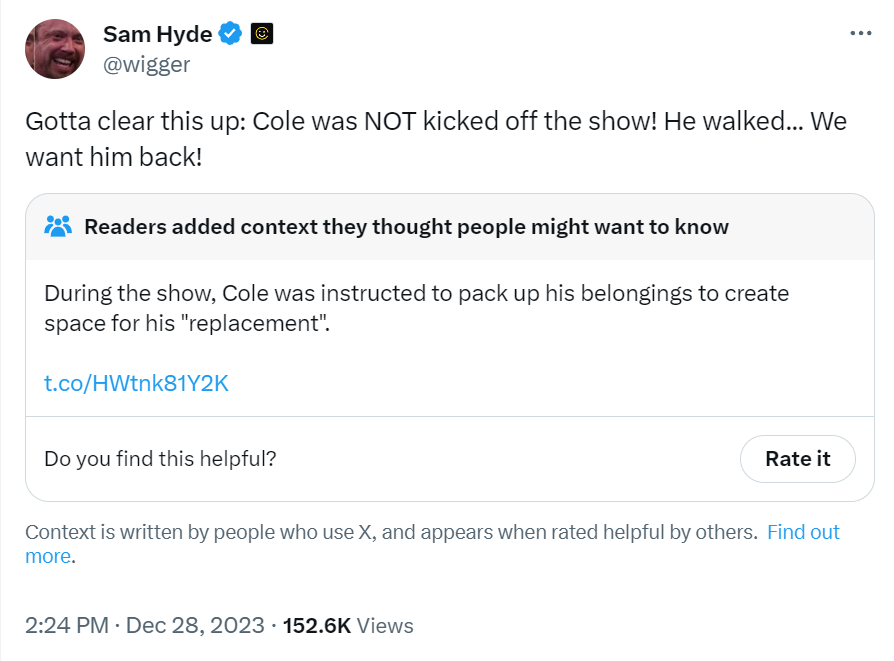
Task: Click the Sam Hyde display name
Action: (157, 34)
